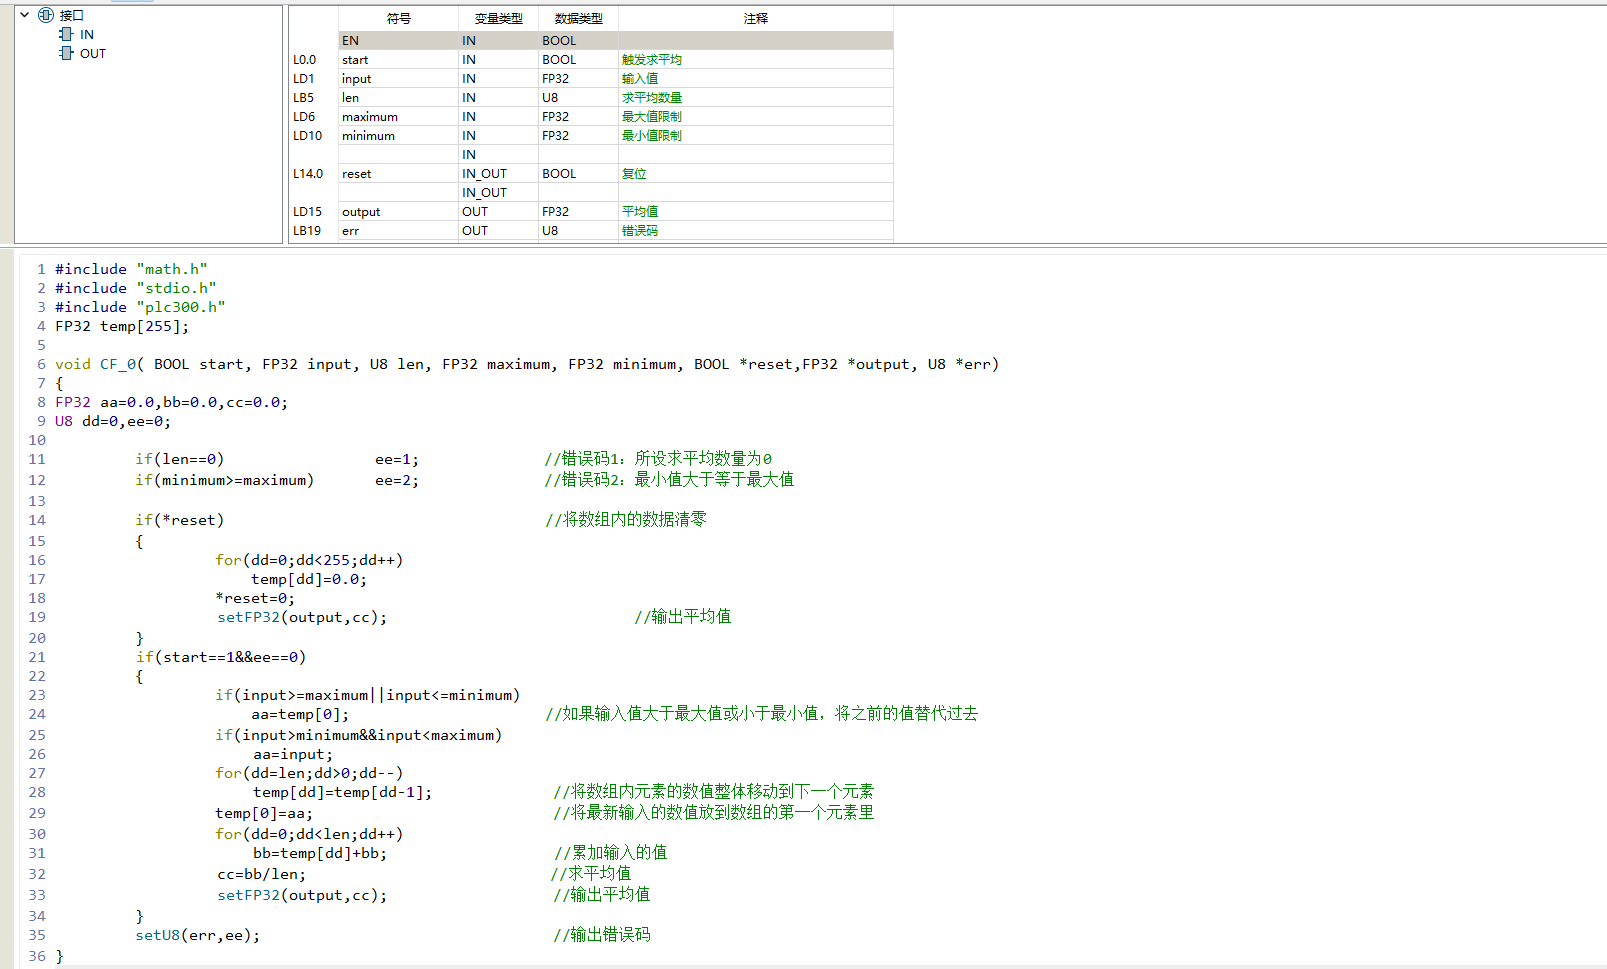Select the maximum symbol cell
The image size is (1607, 969).
point(399,116)
